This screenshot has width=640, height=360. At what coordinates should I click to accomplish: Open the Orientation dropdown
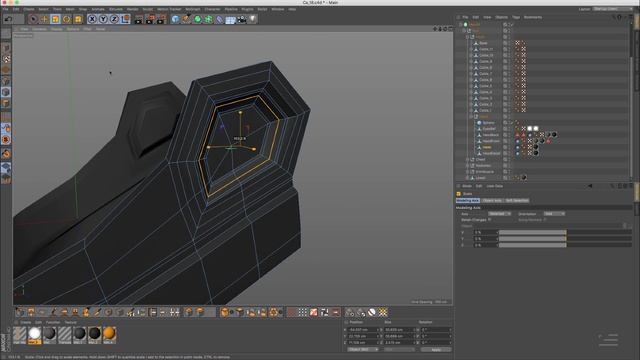tap(554, 213)
